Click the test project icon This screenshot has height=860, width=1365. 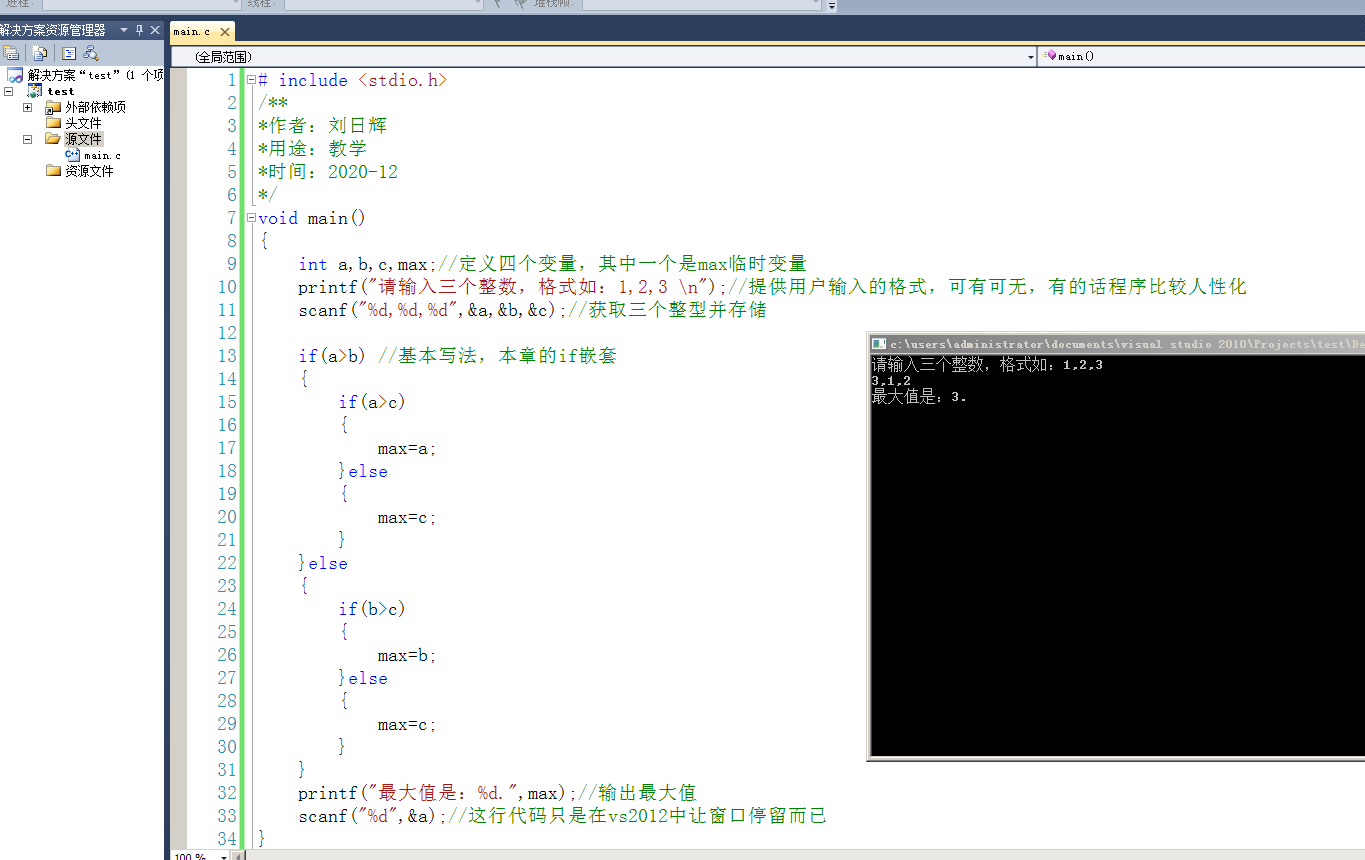click(x=35, y=91)
